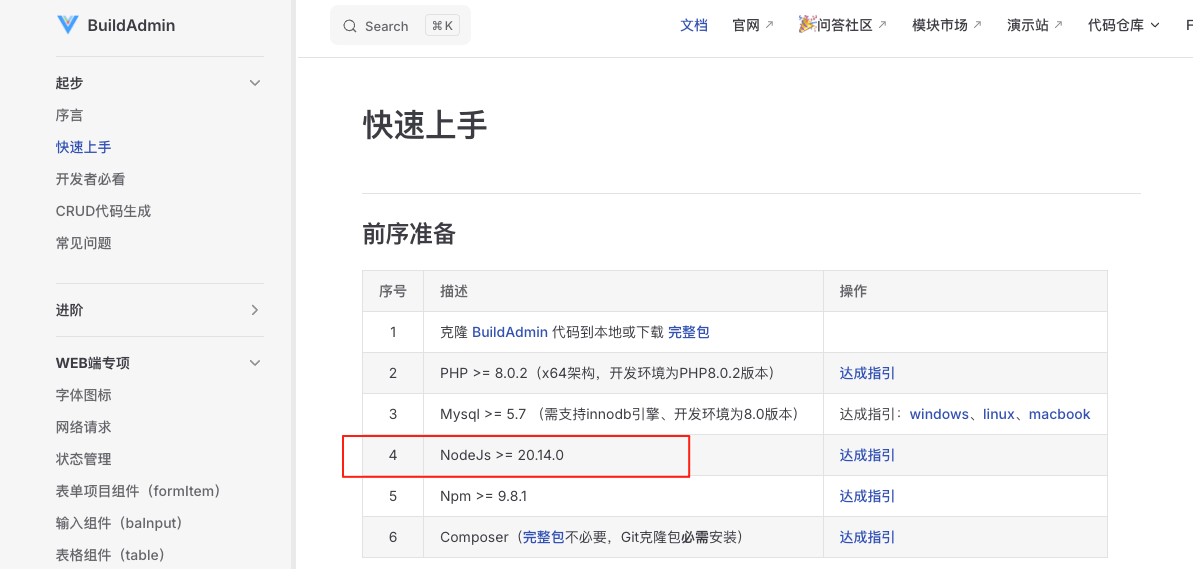1193x569 pixels.
Task: Open 达成指引 link in the NodeJs row
Action: point(867,456)
